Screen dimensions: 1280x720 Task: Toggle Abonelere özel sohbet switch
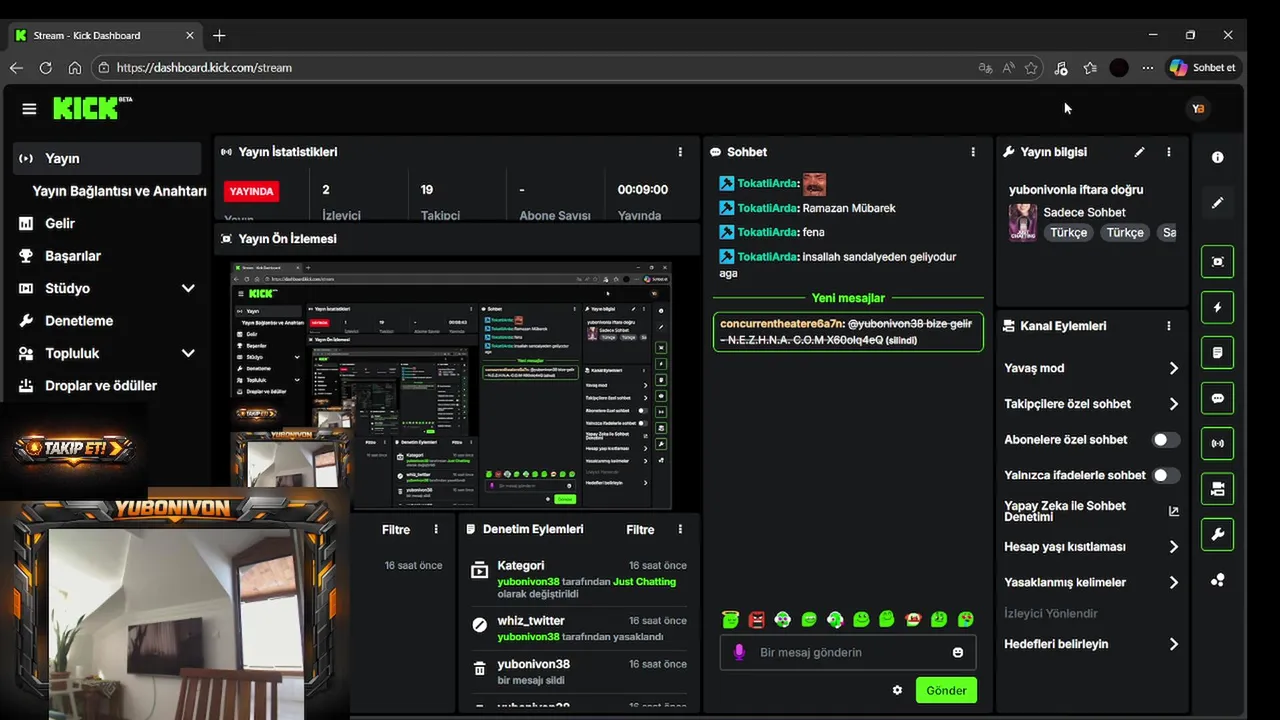click(1166, 440)
